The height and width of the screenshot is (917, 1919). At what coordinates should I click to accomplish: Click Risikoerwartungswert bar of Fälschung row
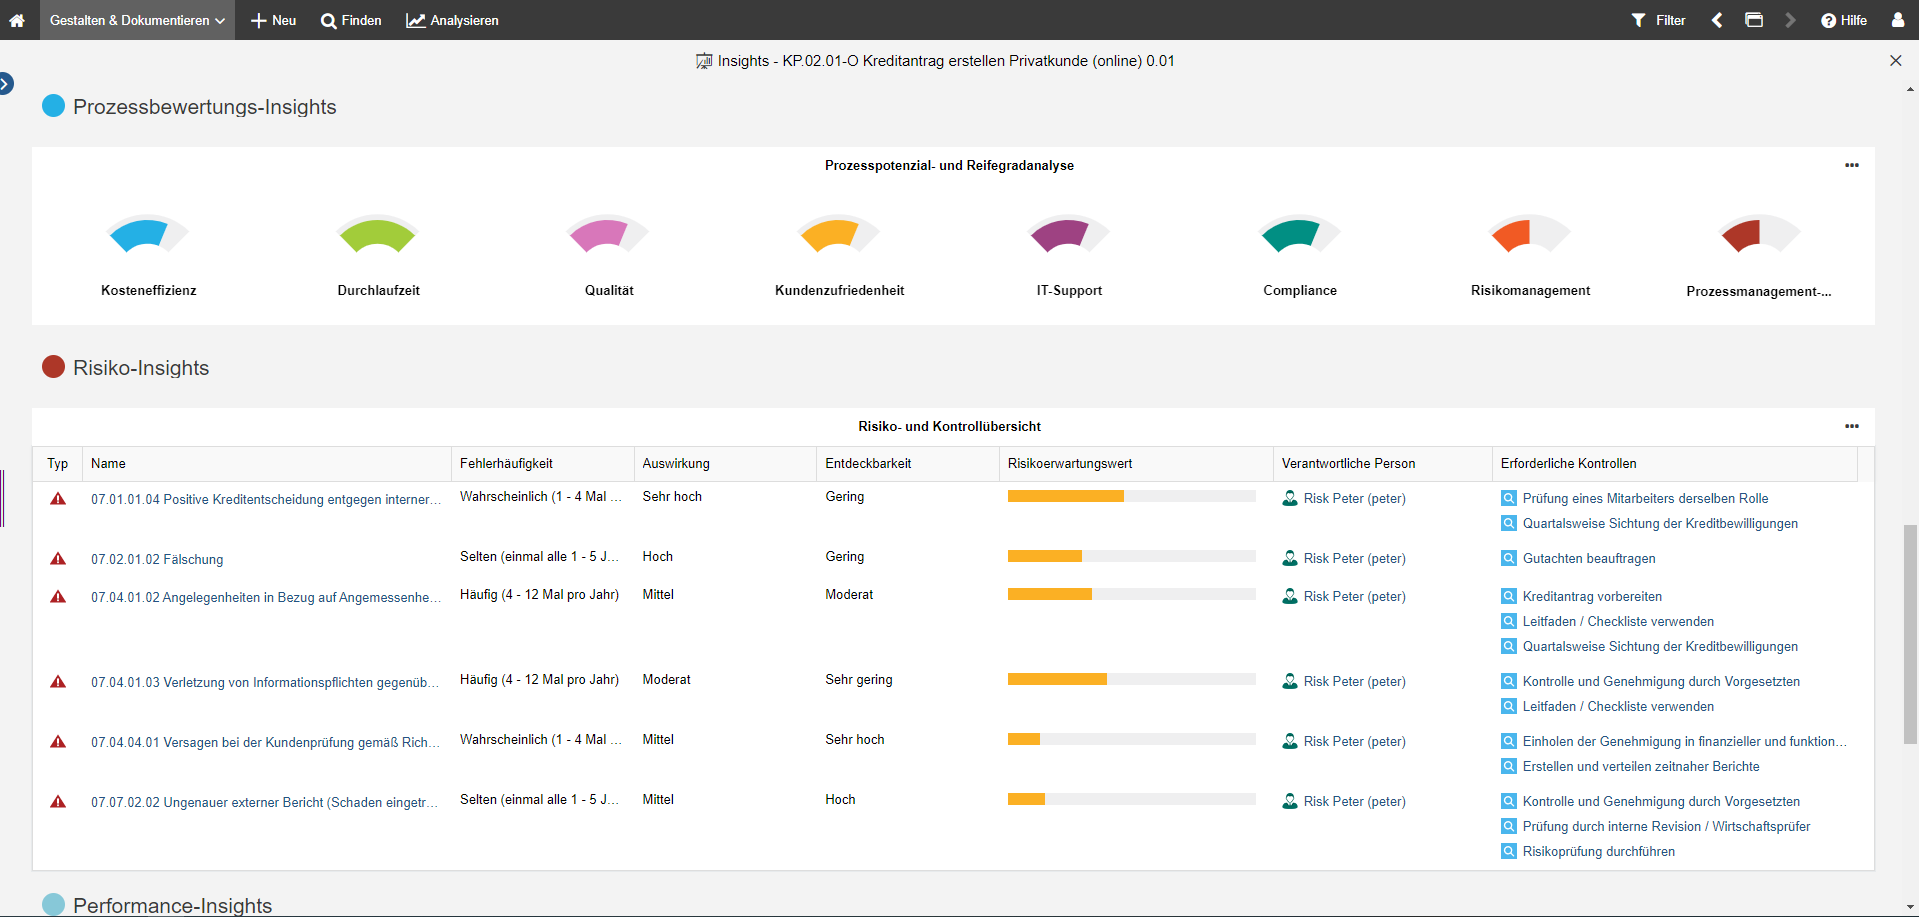[x=1131, y=556]
